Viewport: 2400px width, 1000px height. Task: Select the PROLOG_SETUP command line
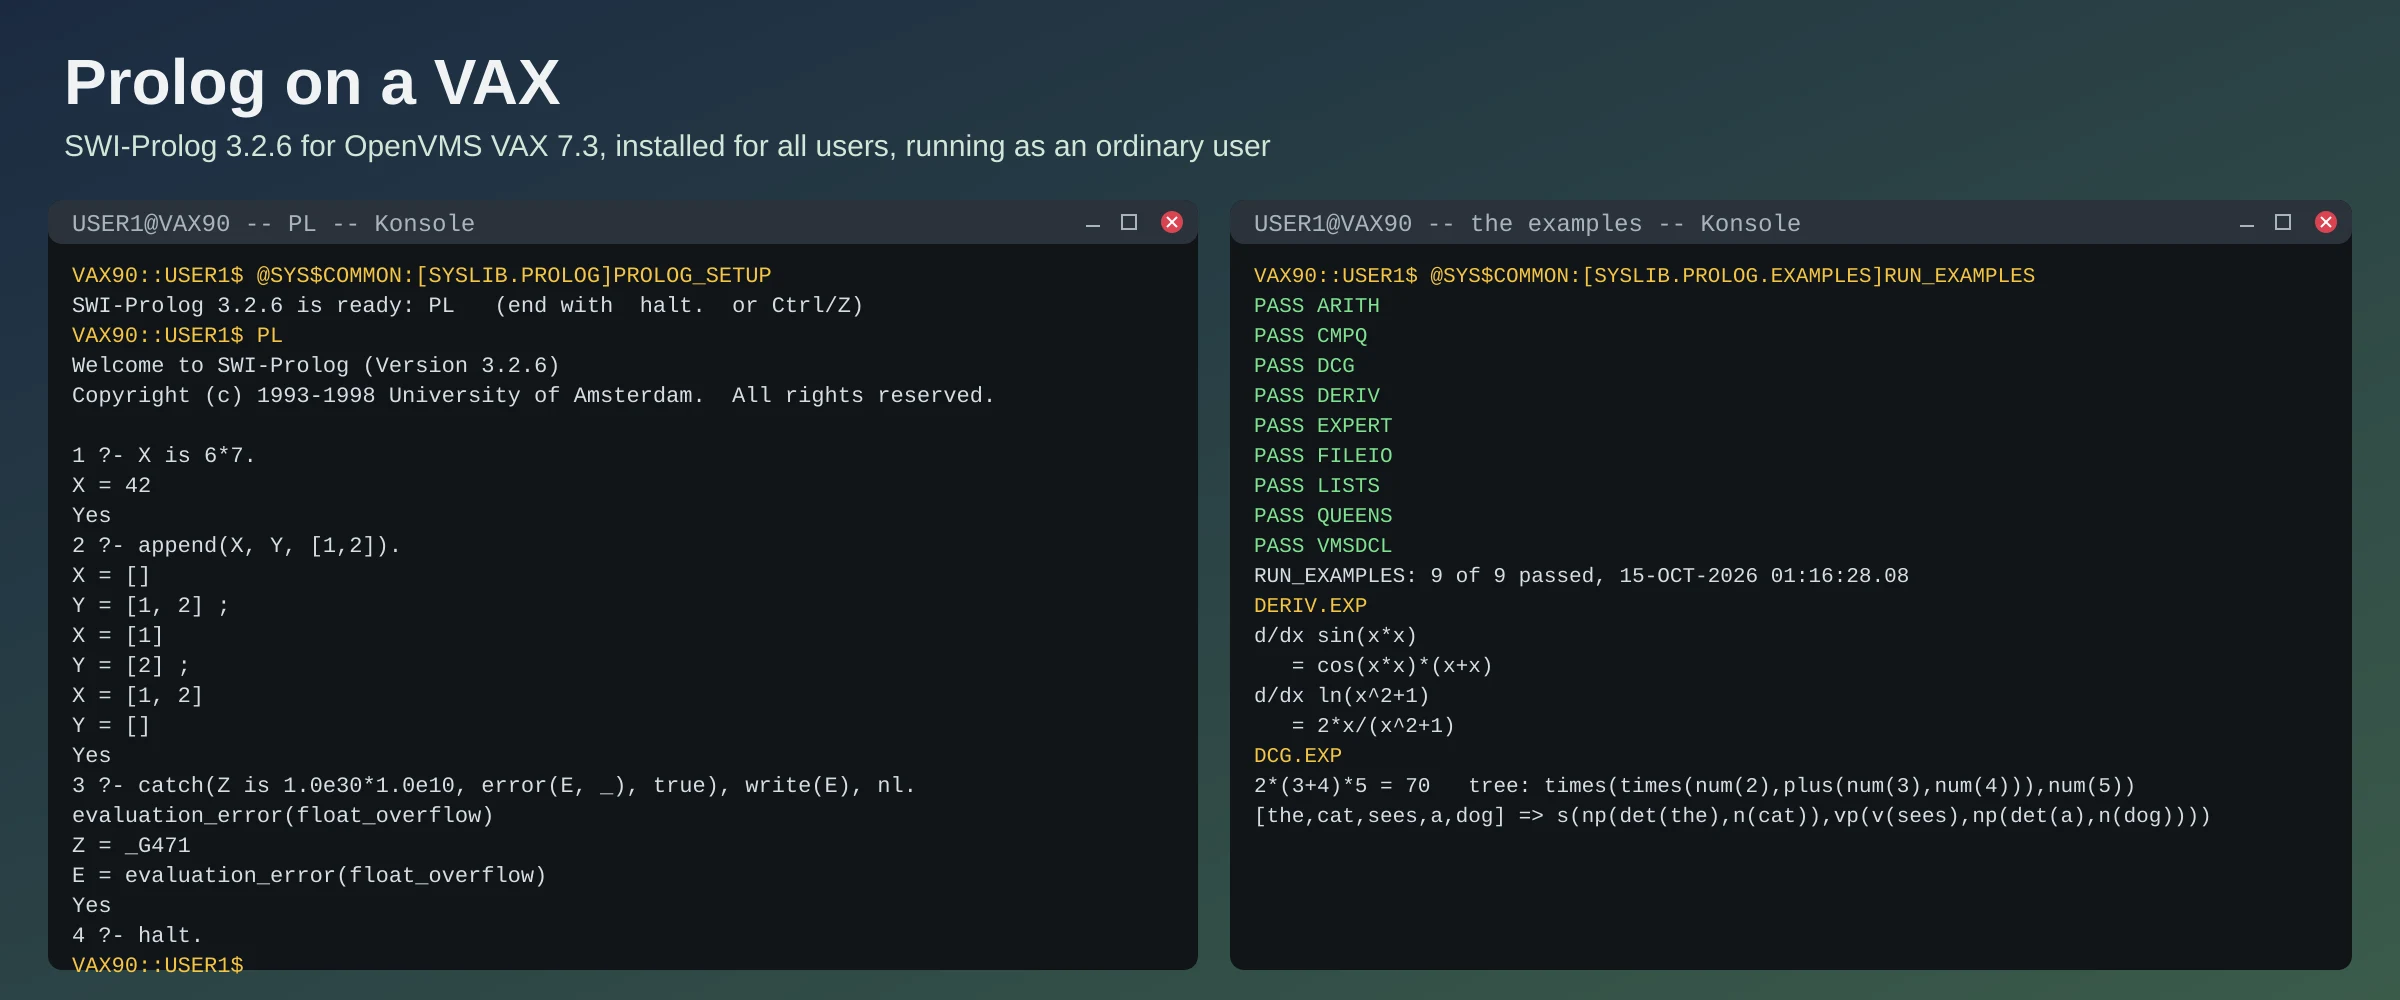click(x=421, y=275)
